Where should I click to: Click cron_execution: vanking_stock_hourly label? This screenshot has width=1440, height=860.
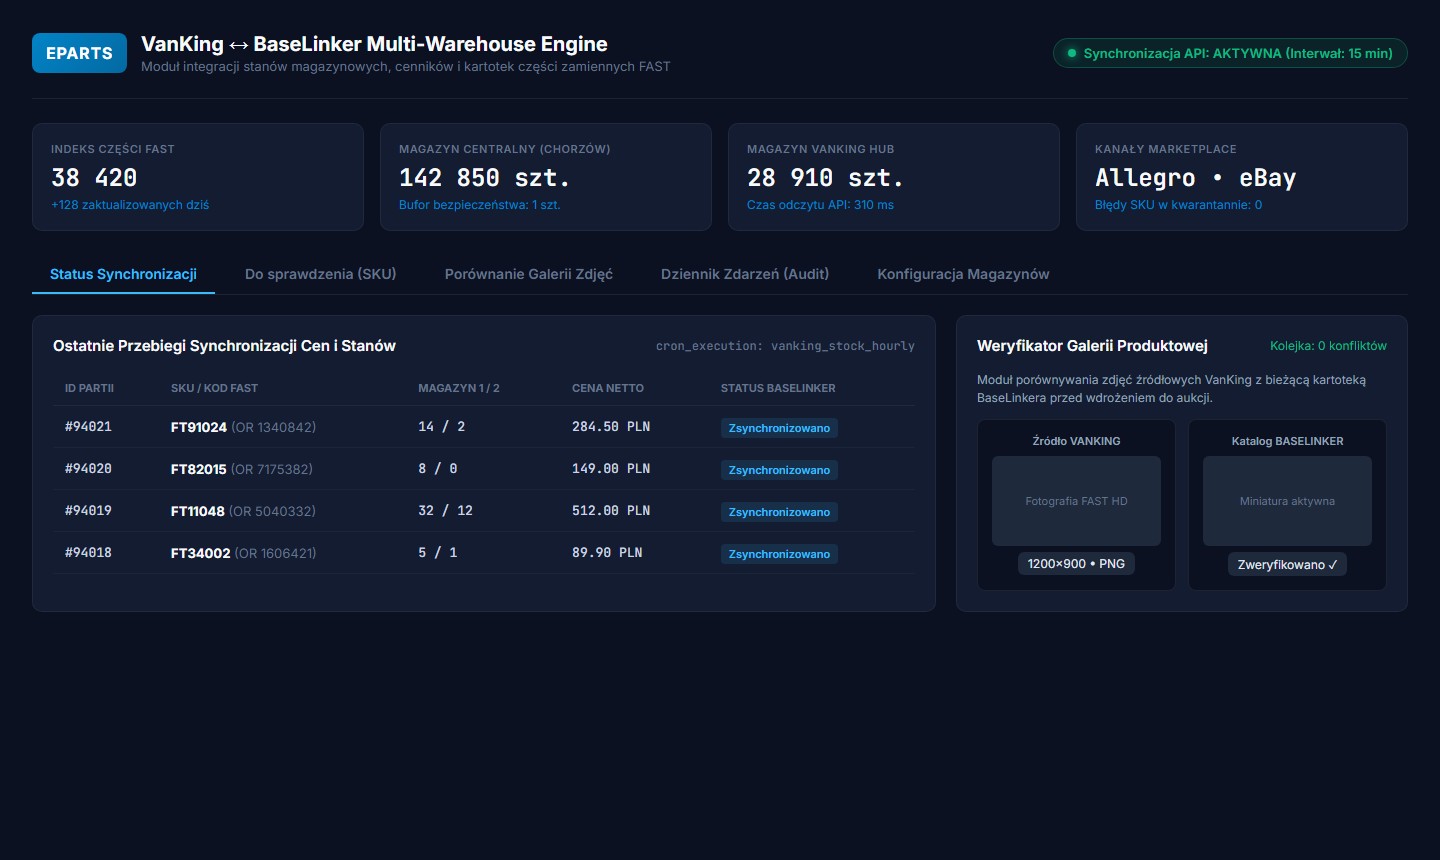785,346
